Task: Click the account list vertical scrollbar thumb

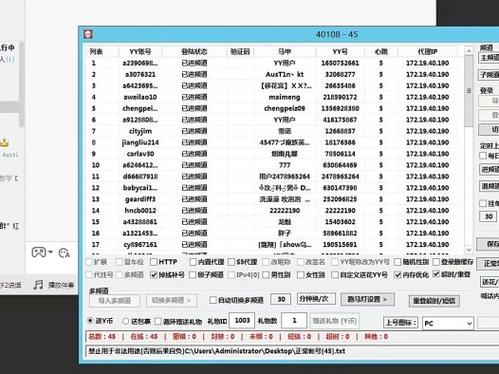Action: 469,91
